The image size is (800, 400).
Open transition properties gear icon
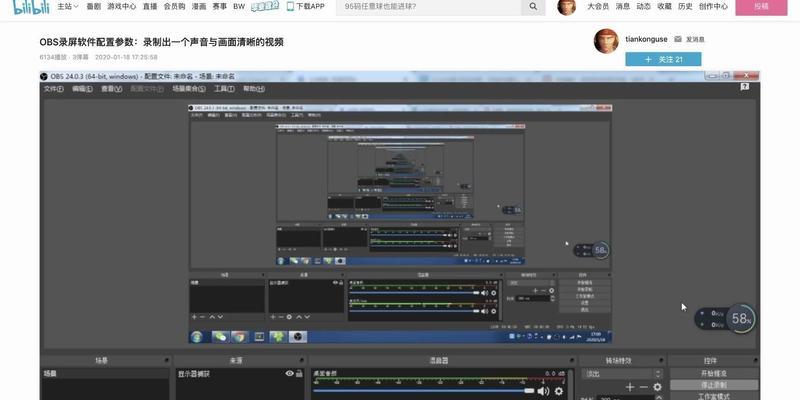(x=657, y=387)
